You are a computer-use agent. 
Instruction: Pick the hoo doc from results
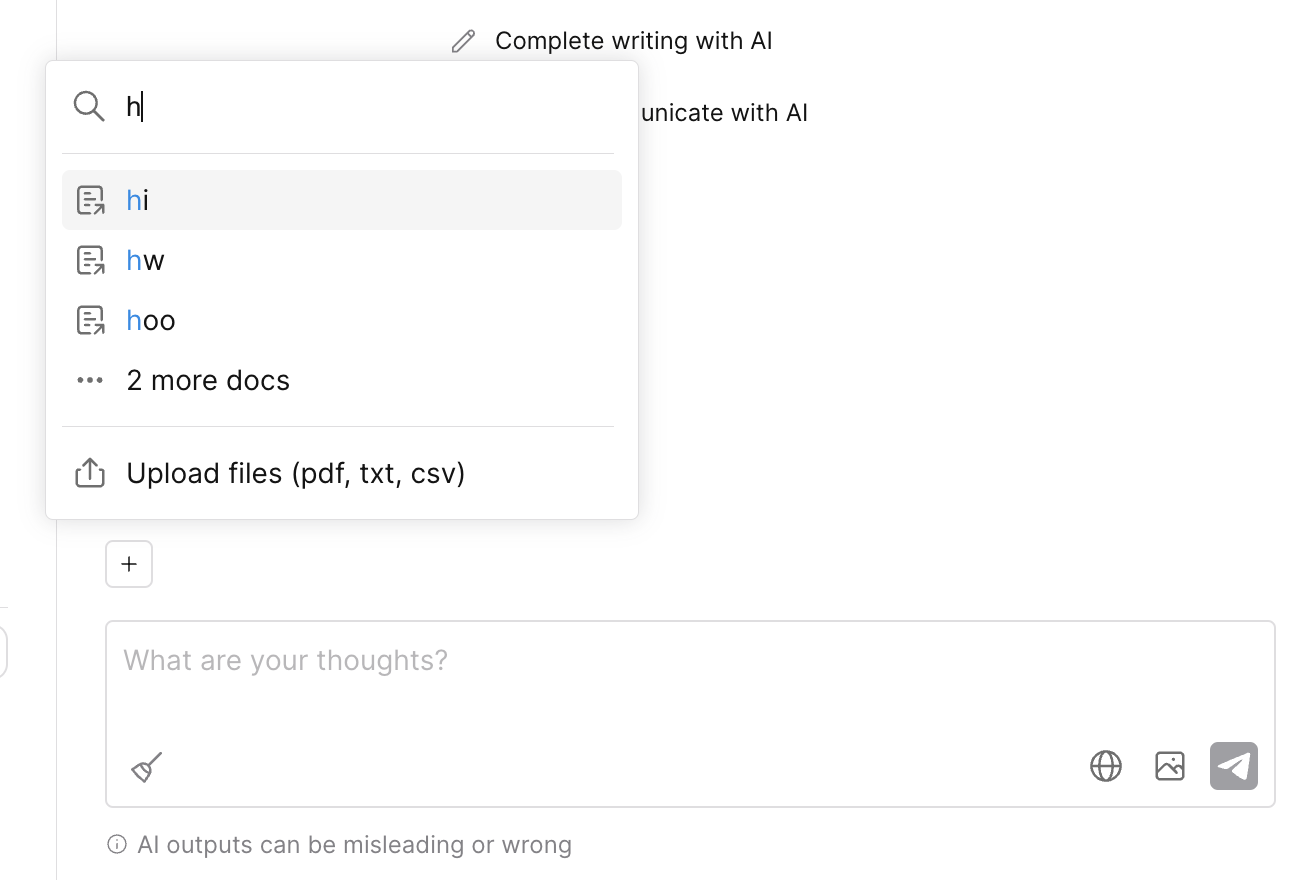(340, 321)
